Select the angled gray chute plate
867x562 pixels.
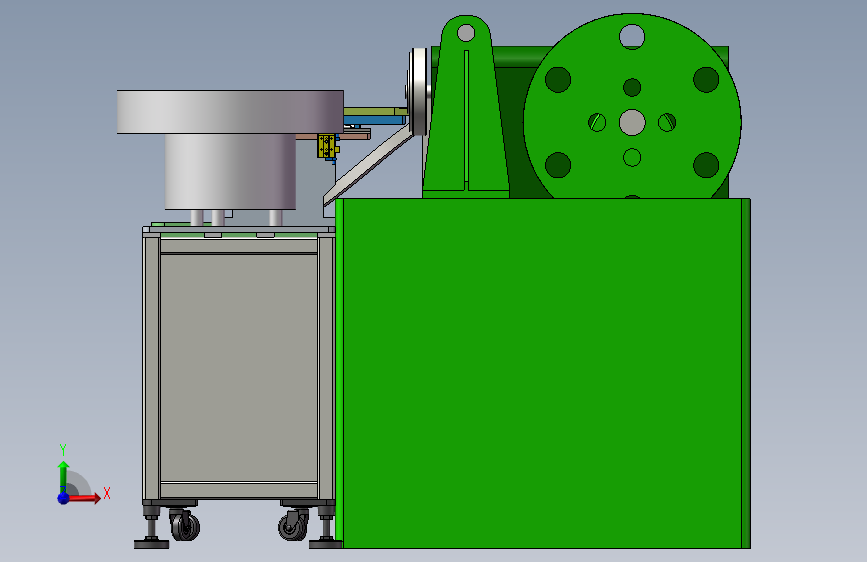369,167
